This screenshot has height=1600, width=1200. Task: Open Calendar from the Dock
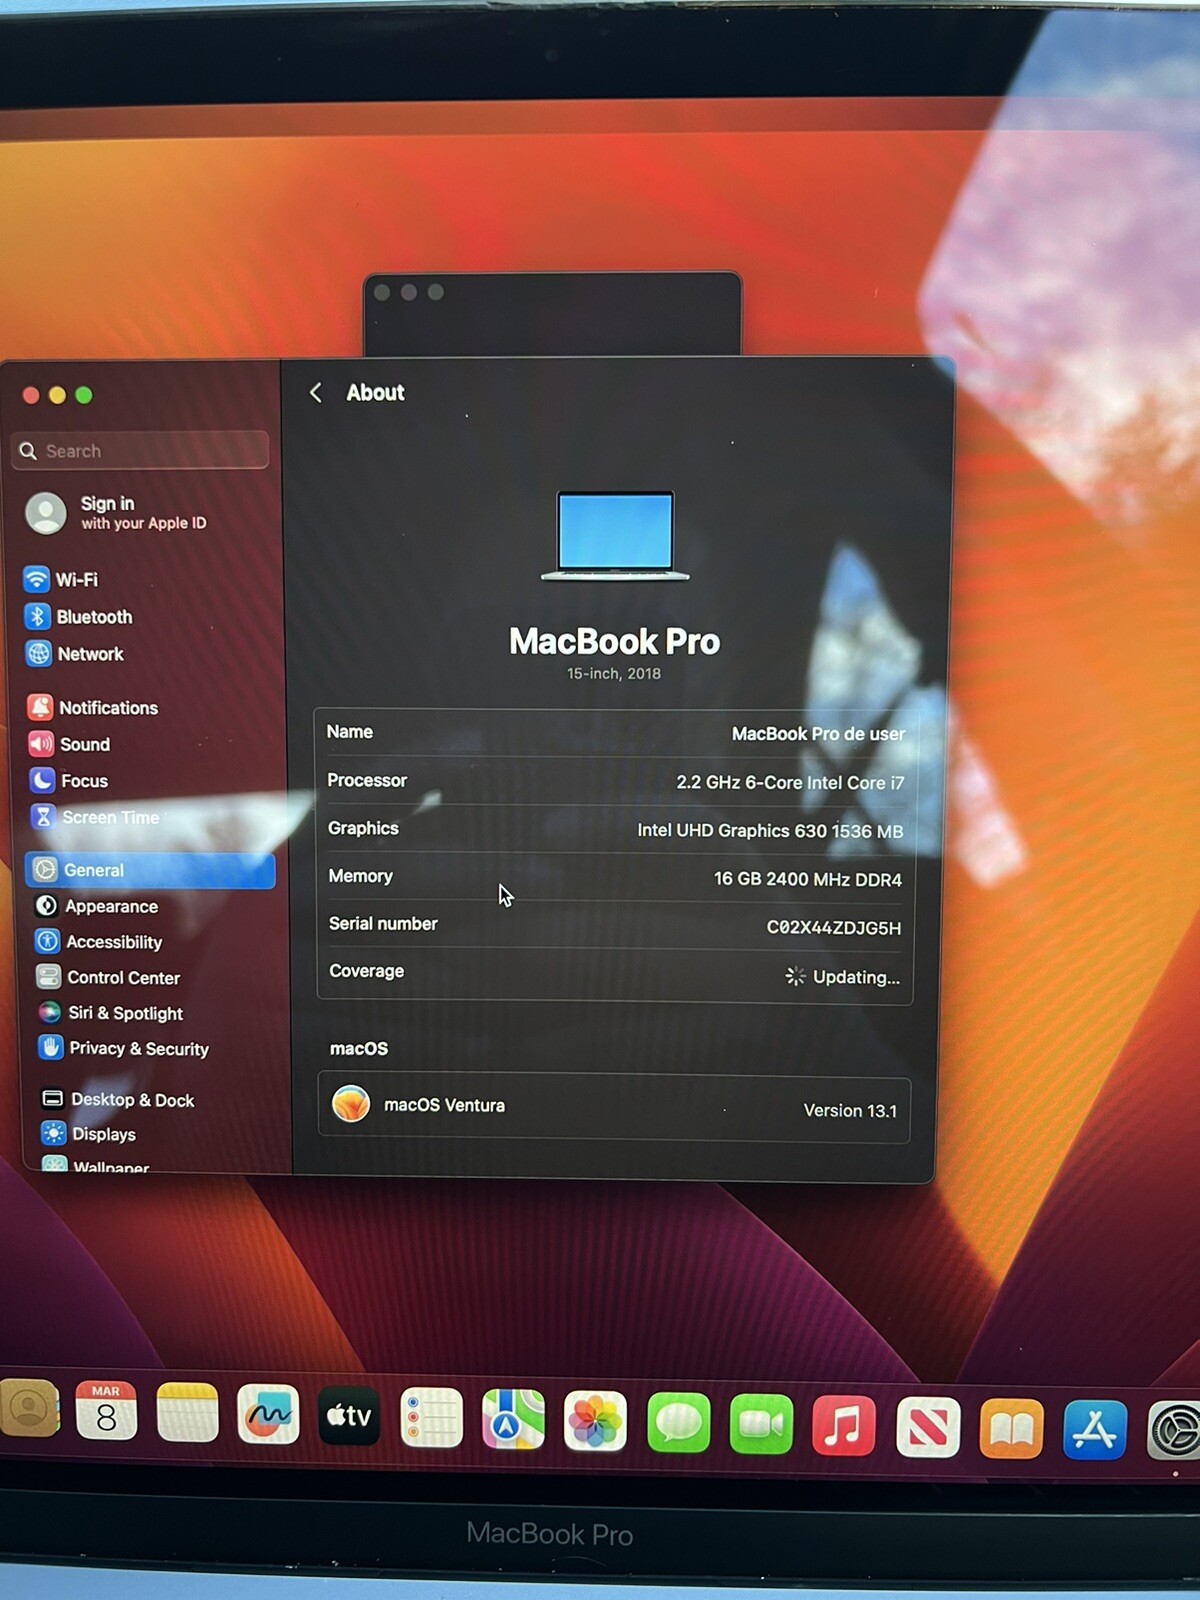106,1411
